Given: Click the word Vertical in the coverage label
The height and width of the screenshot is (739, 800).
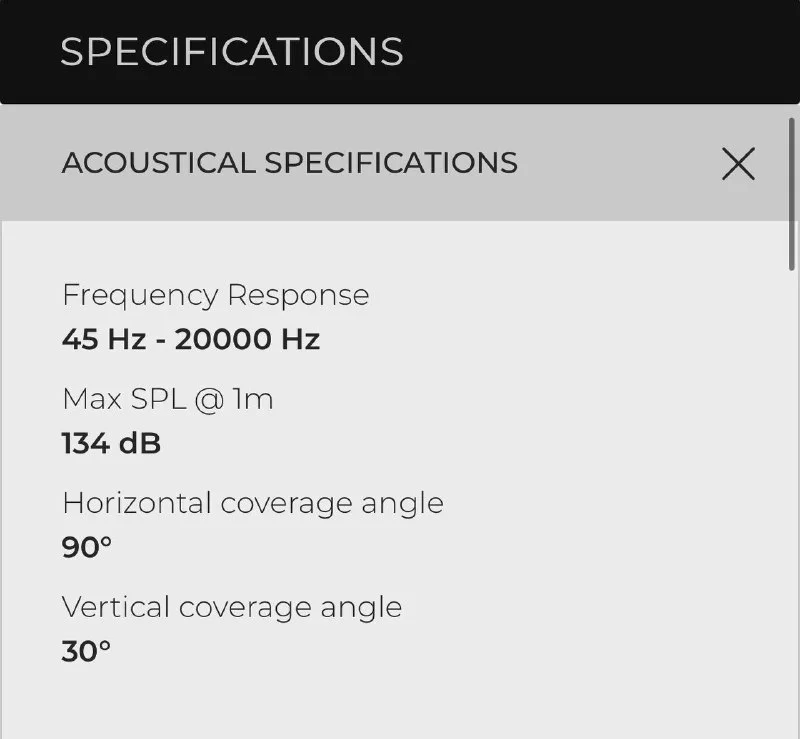Looking at the screenshot, I should pyautogui.click(x=116, y=607).
